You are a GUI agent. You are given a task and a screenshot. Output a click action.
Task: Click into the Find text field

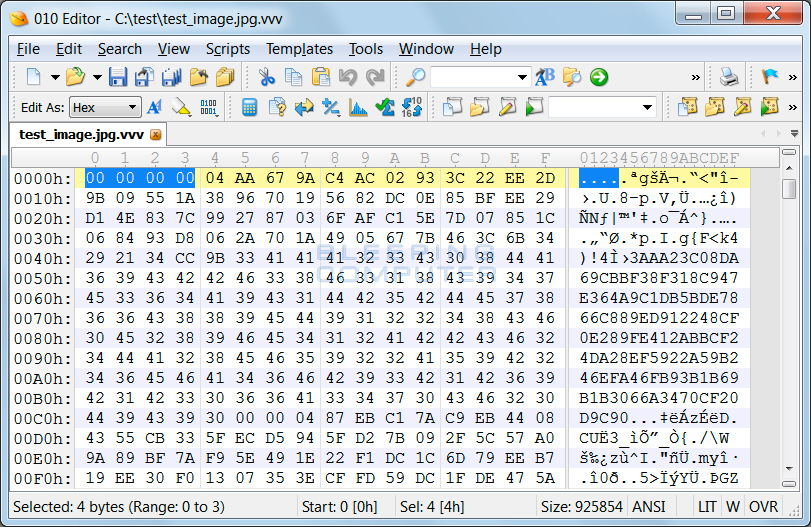tap(473, 78)
